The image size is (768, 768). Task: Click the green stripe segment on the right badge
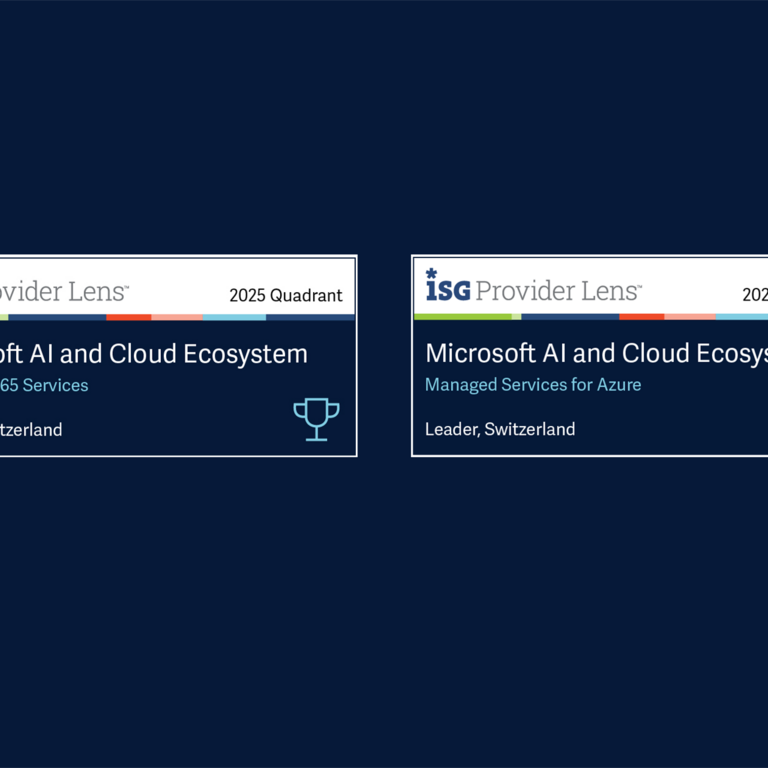point(463,317)
